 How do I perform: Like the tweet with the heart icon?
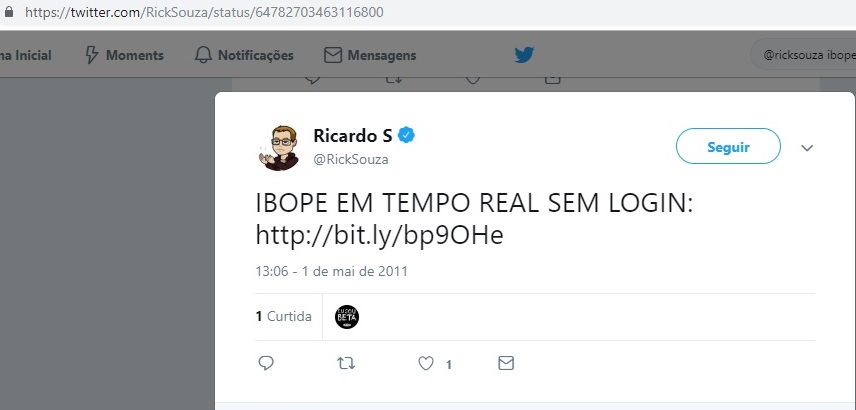[426, 363]
